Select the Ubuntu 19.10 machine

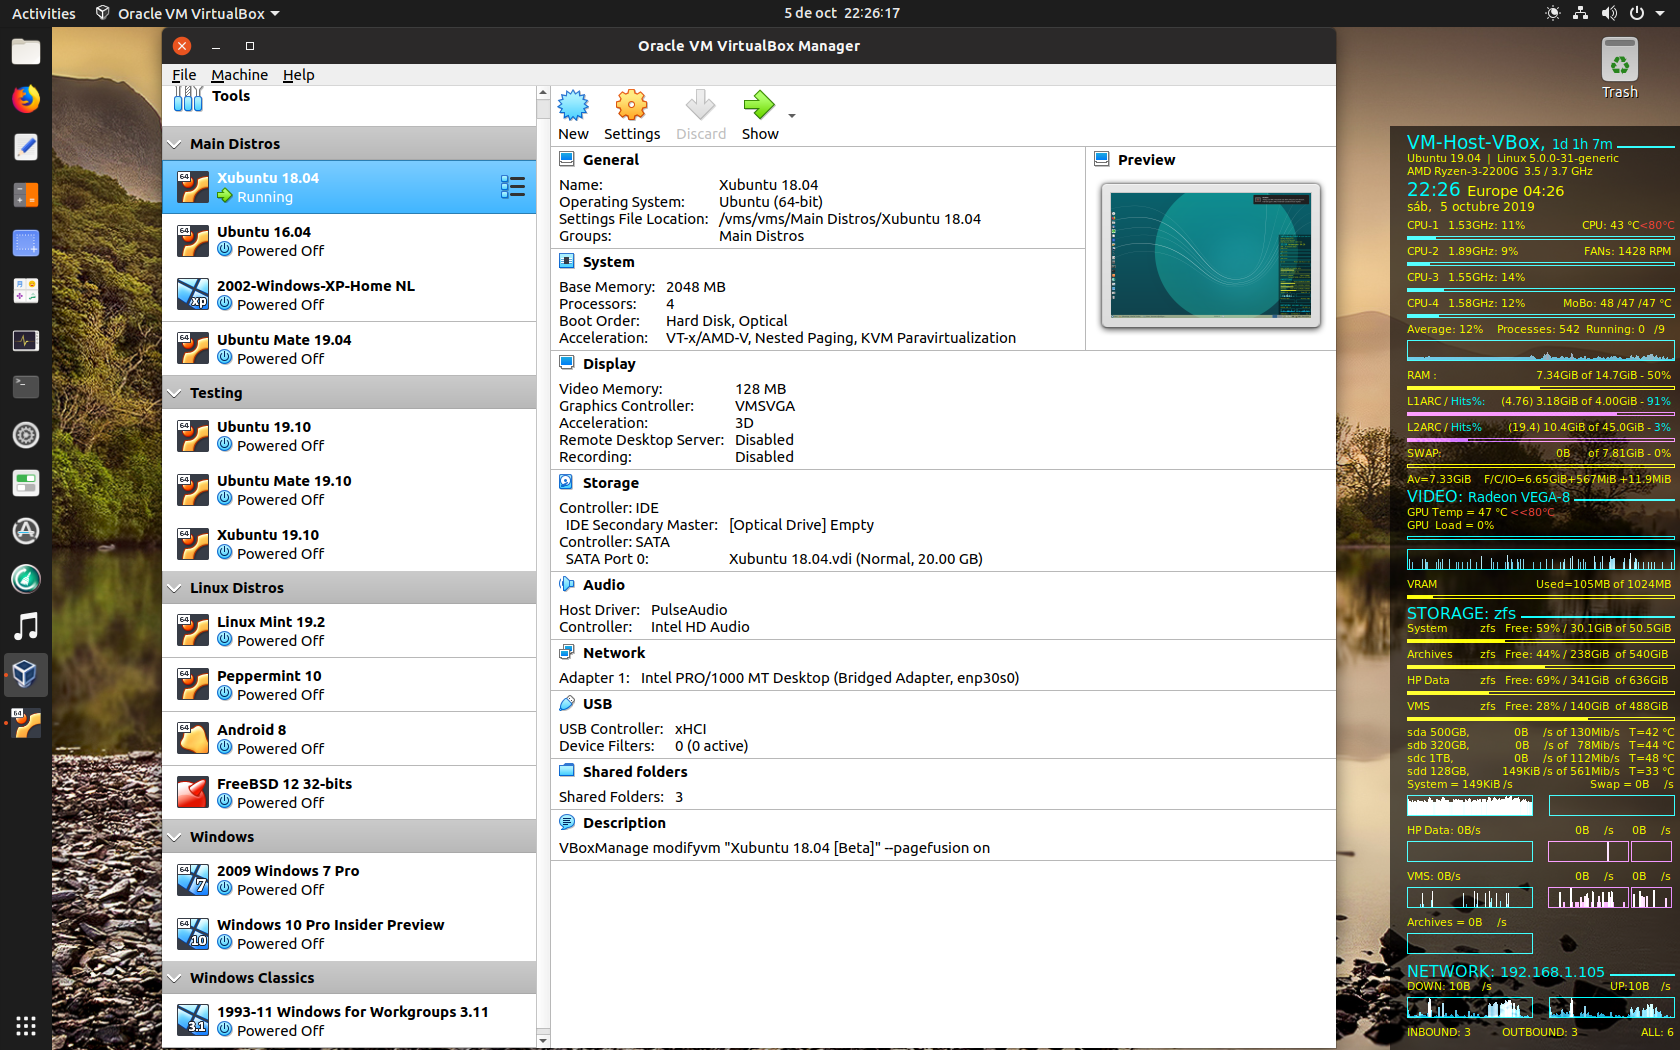(x=349, y=436)
